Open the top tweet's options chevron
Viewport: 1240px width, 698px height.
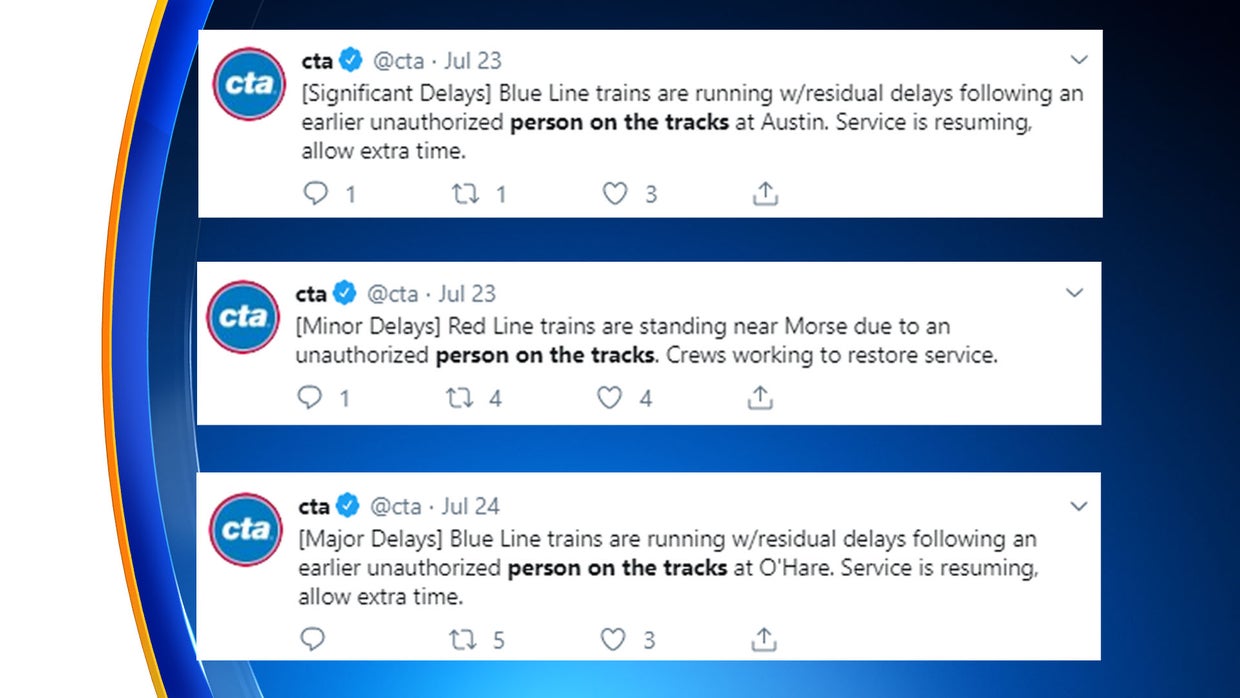pos(1079,60)
